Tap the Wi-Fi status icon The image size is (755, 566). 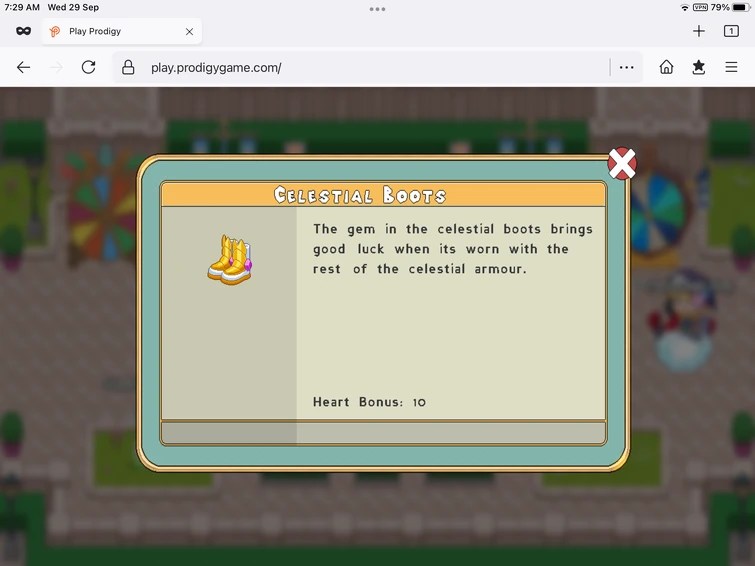[684, 8]
